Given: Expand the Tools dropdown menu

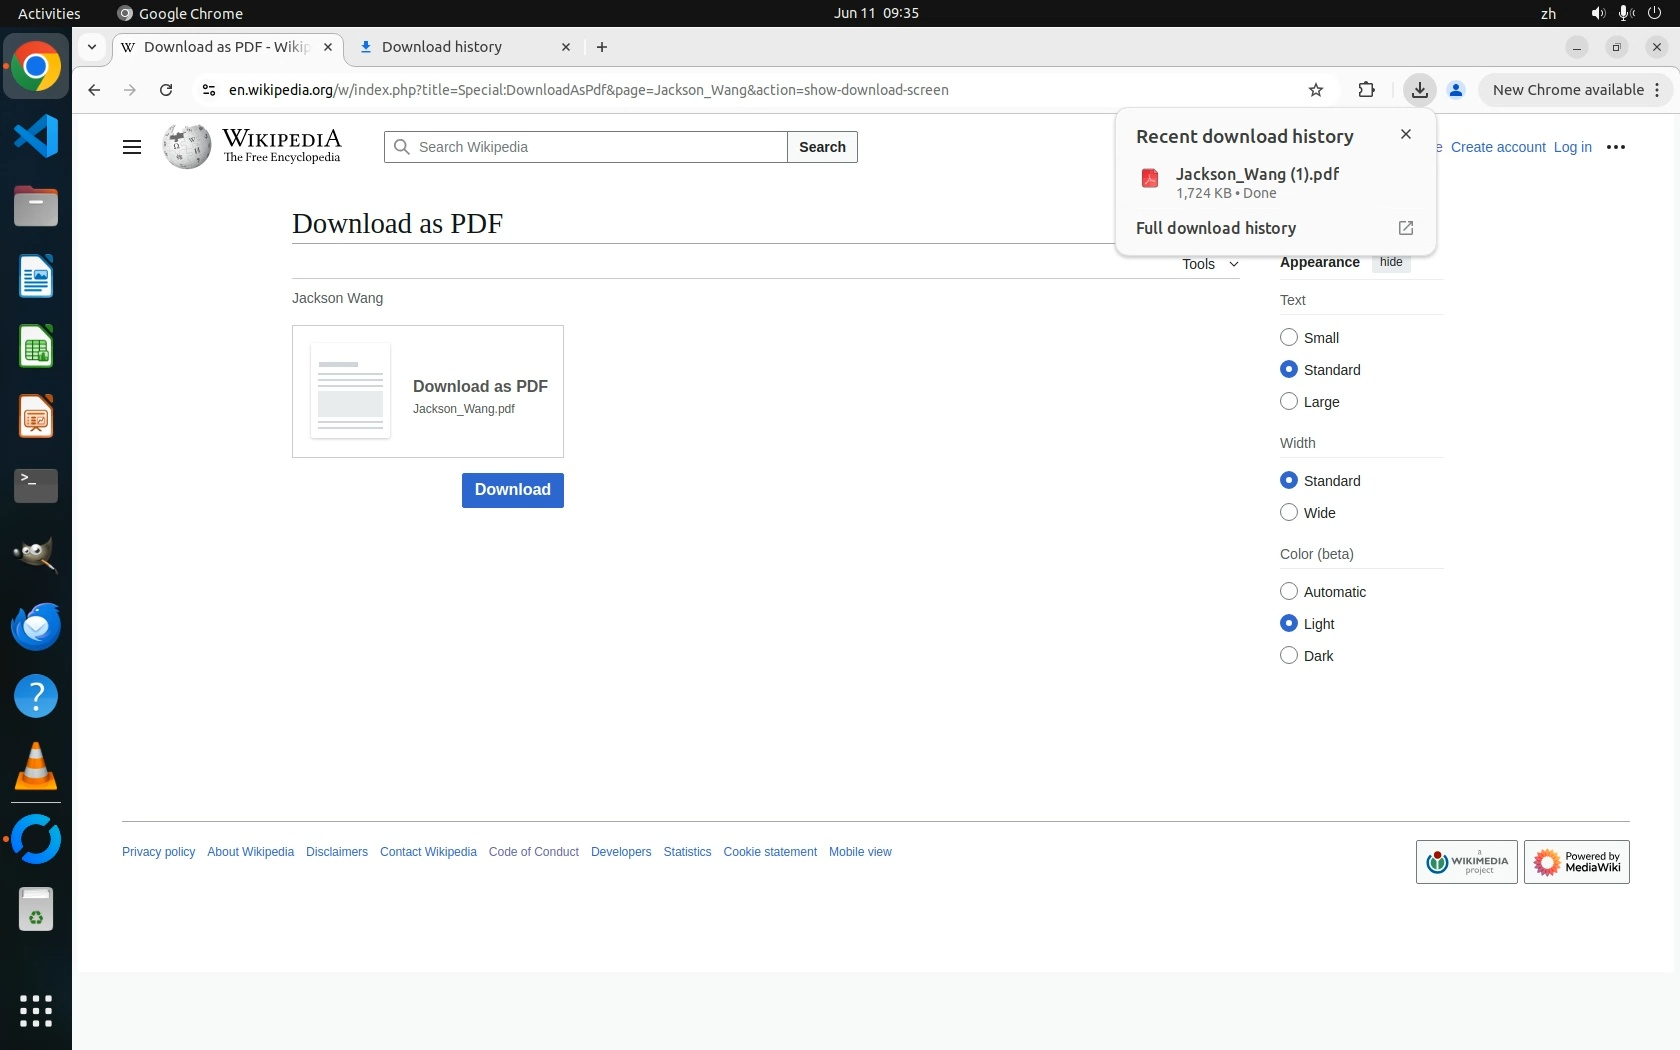Looking at the screenshot, I should pyautogui.click(x=1210, y=264).
